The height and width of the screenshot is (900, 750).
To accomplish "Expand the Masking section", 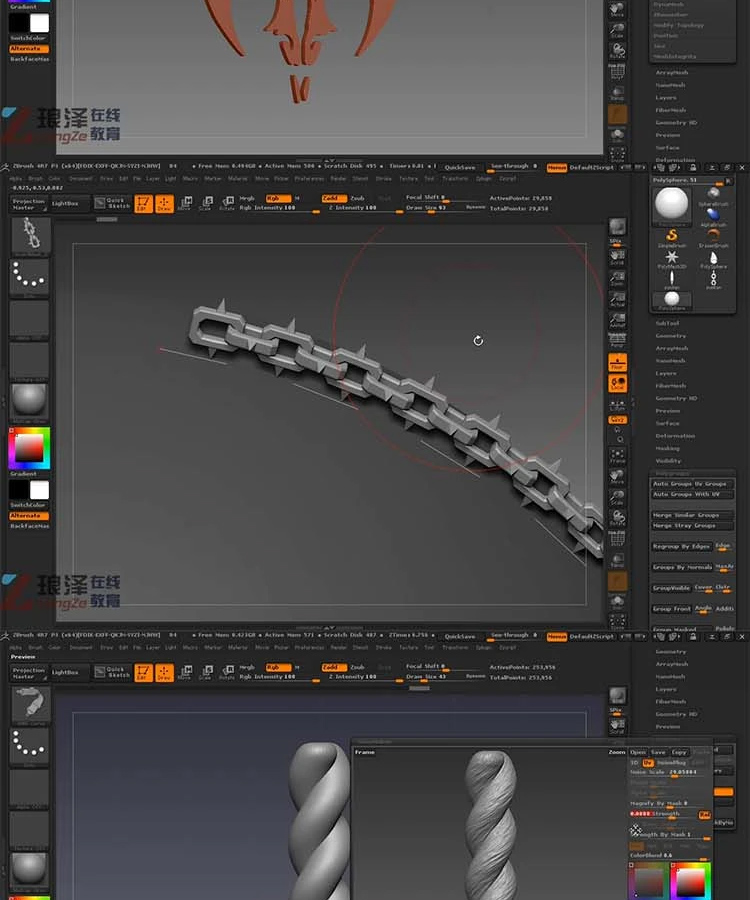I will click(x=668, y=448).
